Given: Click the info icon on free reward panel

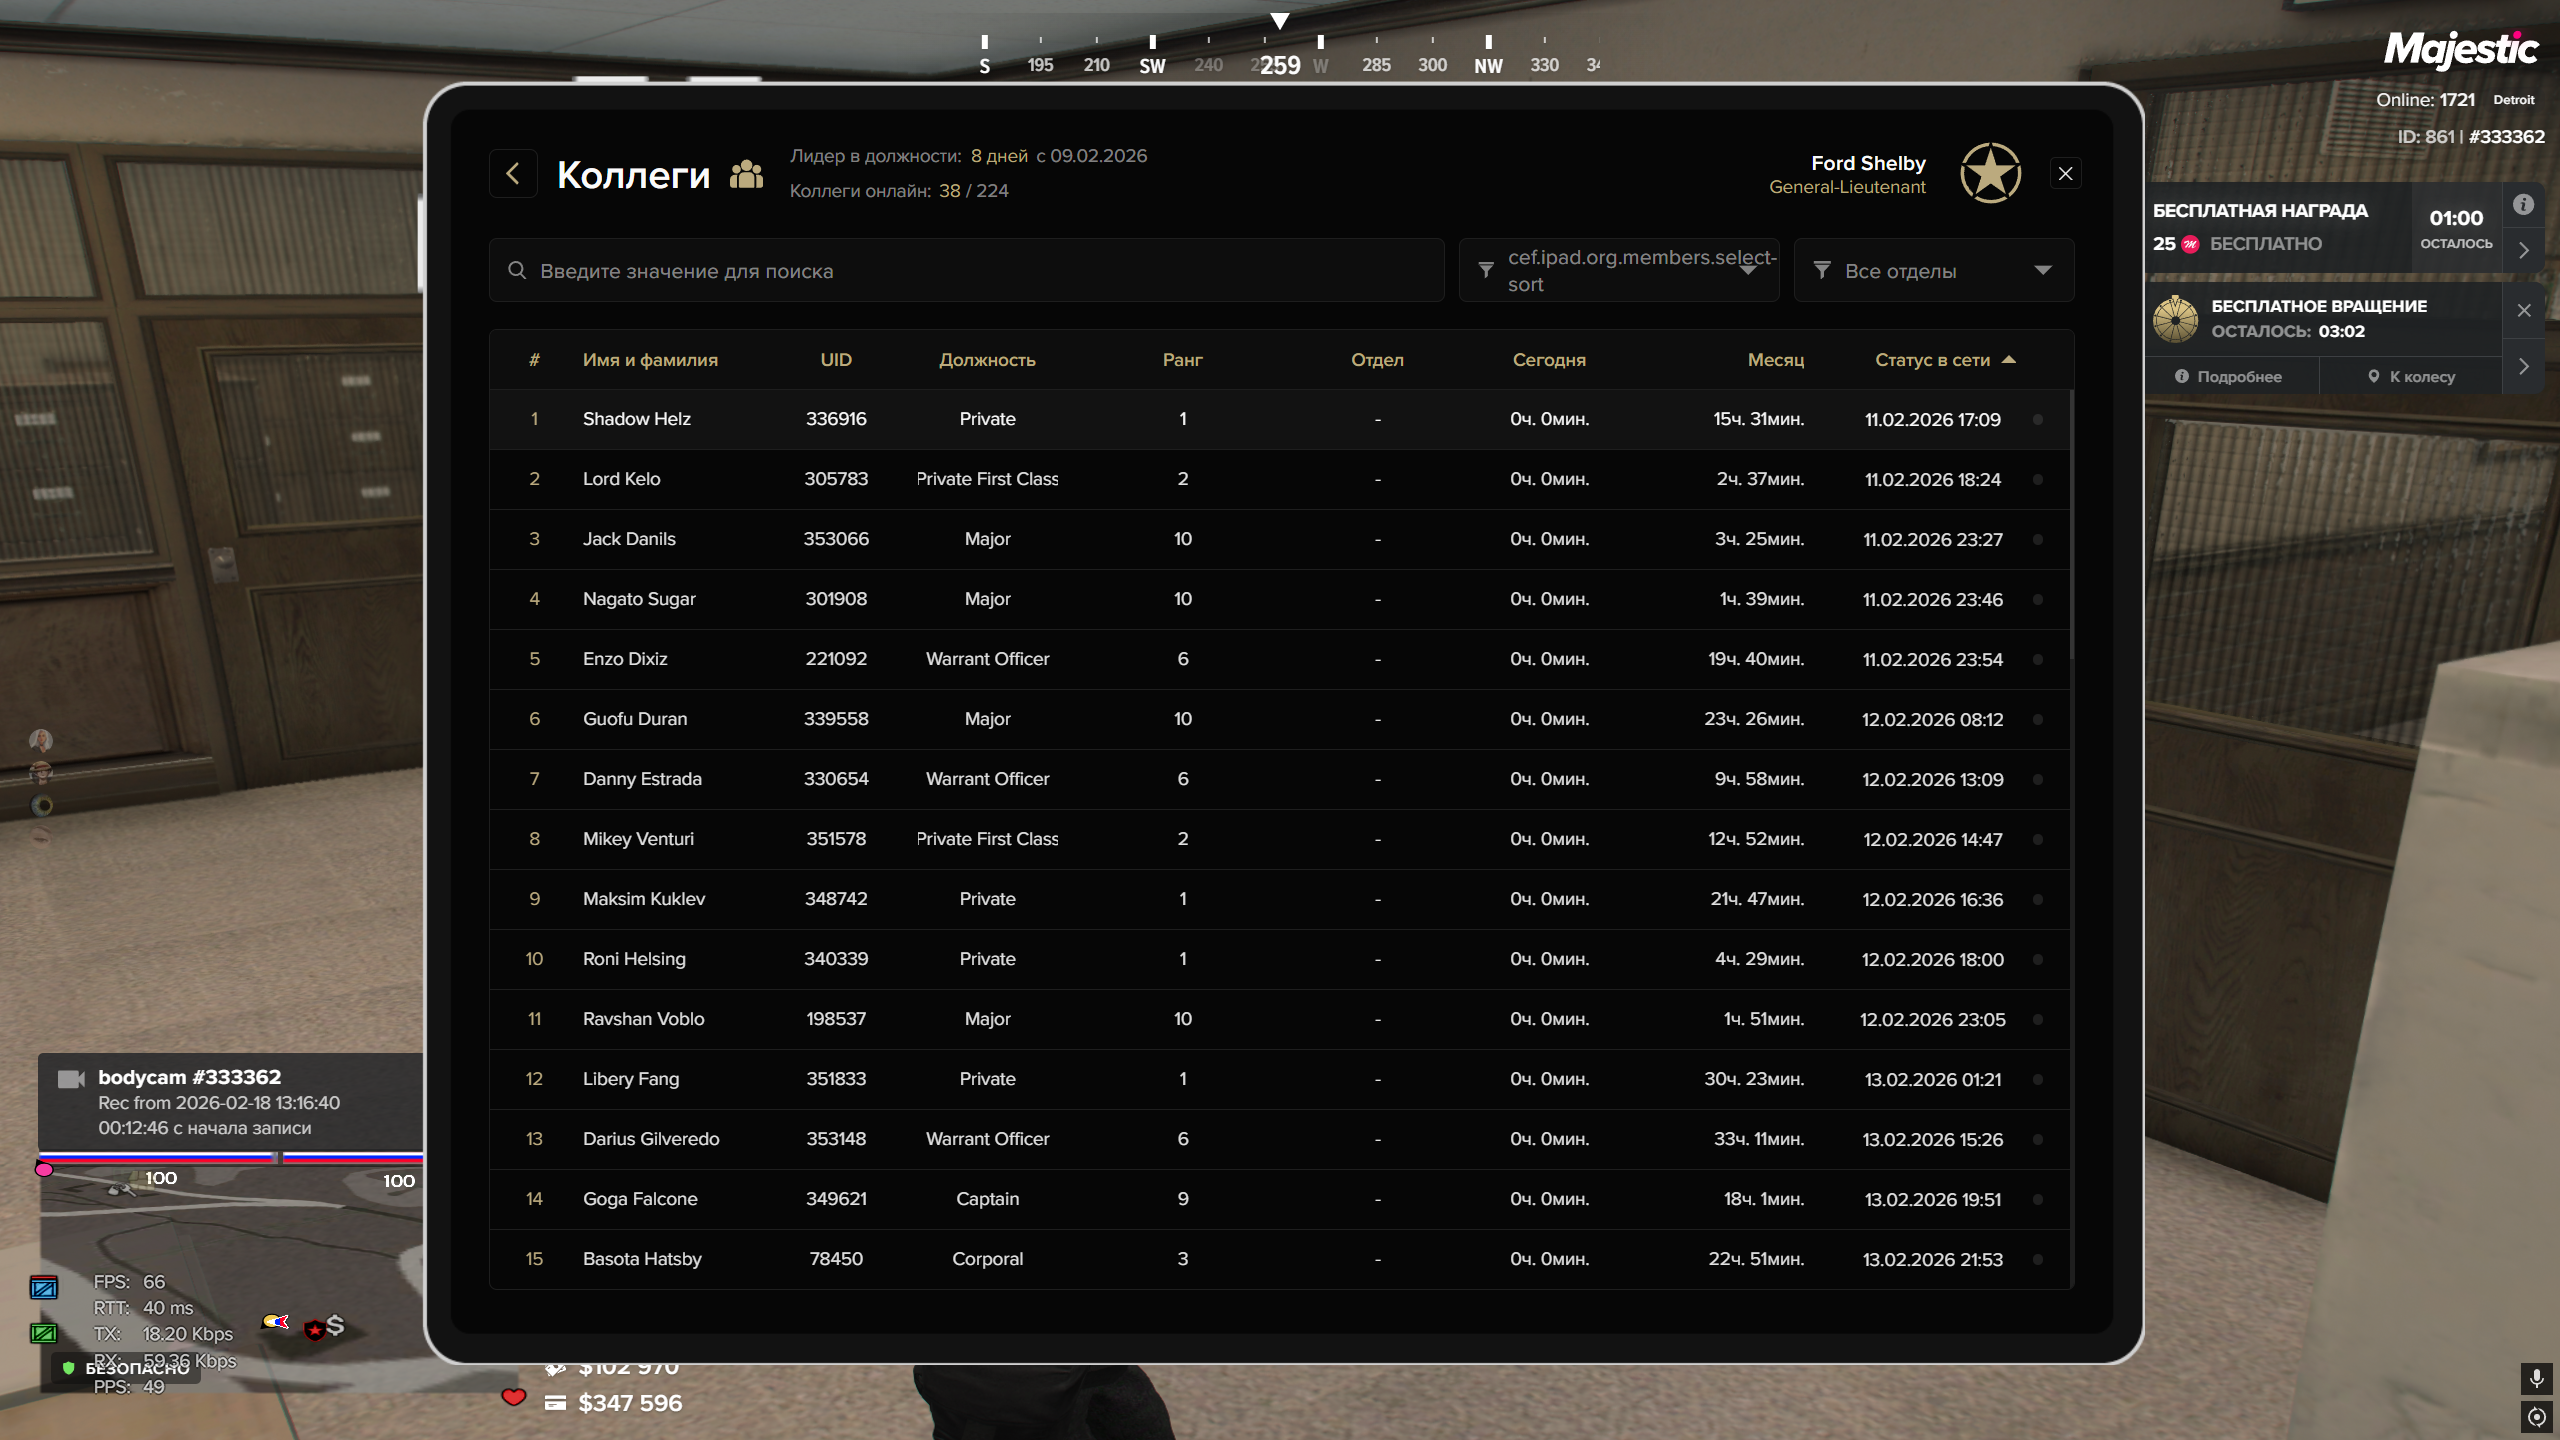Looking at the screenshot, I should [2523, 205].
